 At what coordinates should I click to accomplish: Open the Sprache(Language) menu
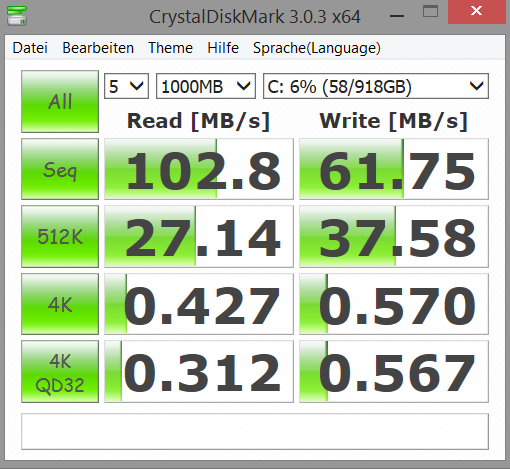tap(317, 48)
